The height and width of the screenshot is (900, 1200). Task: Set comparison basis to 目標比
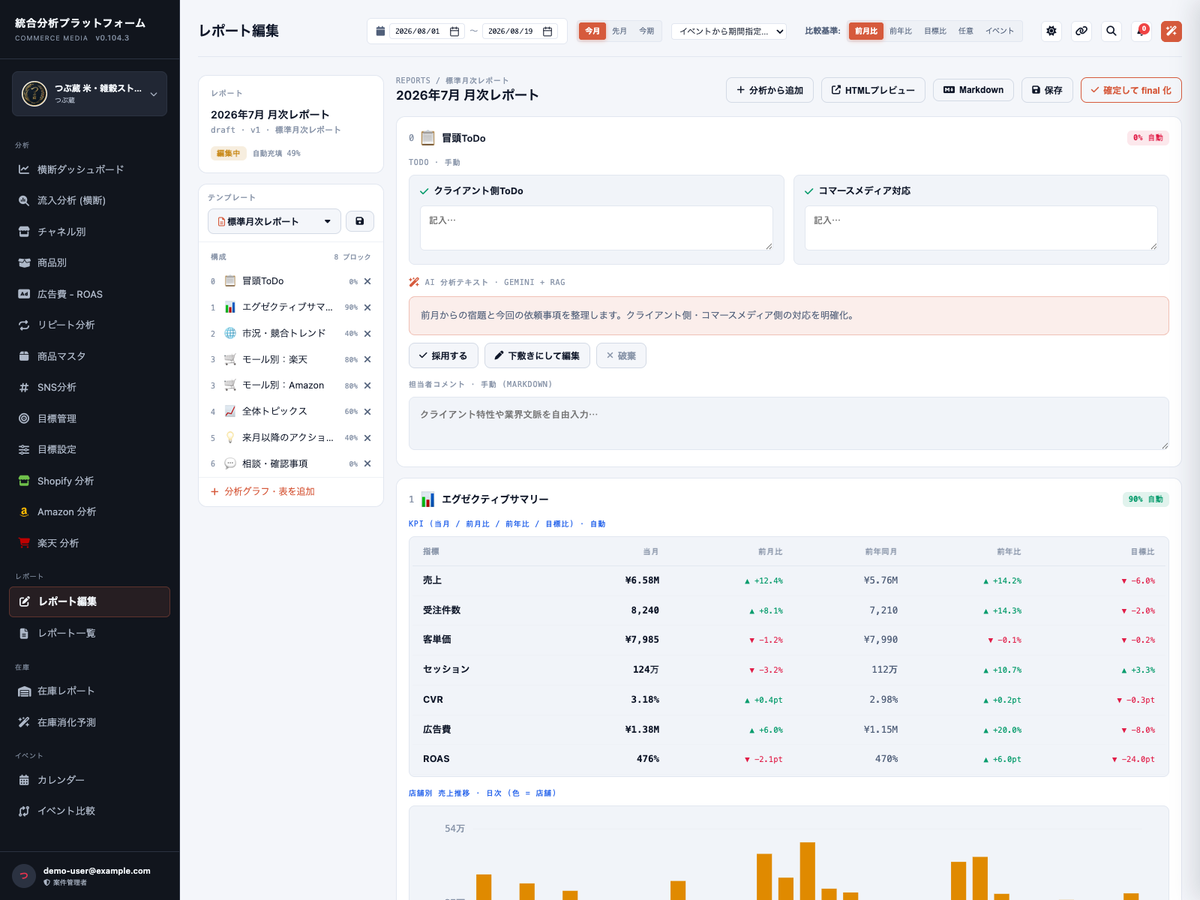(x=935, y=31)
